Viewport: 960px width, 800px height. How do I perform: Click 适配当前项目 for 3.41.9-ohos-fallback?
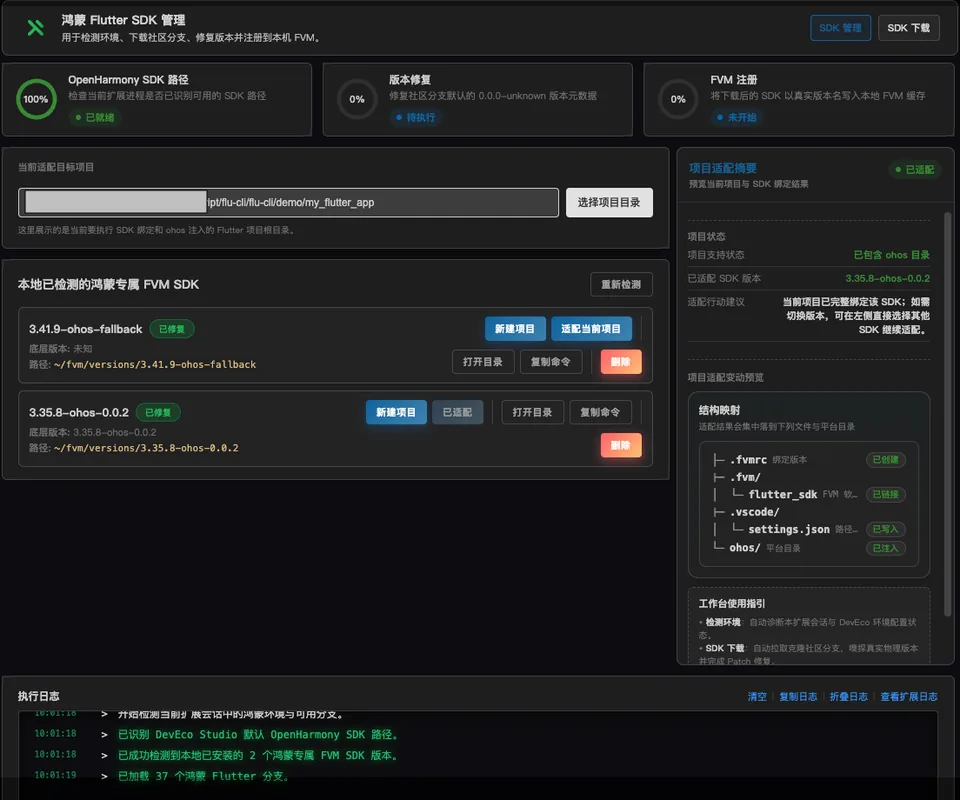[x=591, y=329]
